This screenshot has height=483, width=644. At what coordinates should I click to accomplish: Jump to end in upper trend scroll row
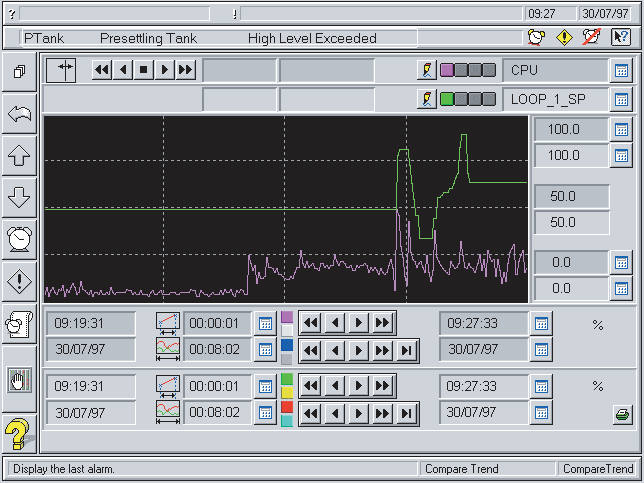click(406, 351)
